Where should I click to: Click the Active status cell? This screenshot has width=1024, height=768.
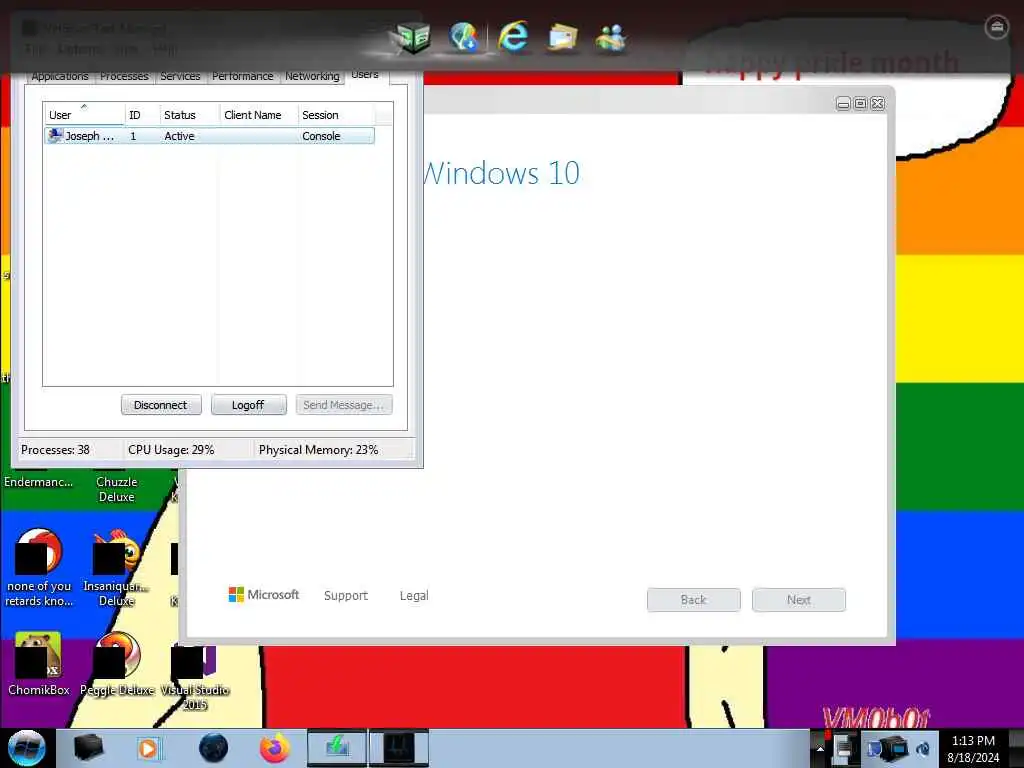(x=180, y=136)
